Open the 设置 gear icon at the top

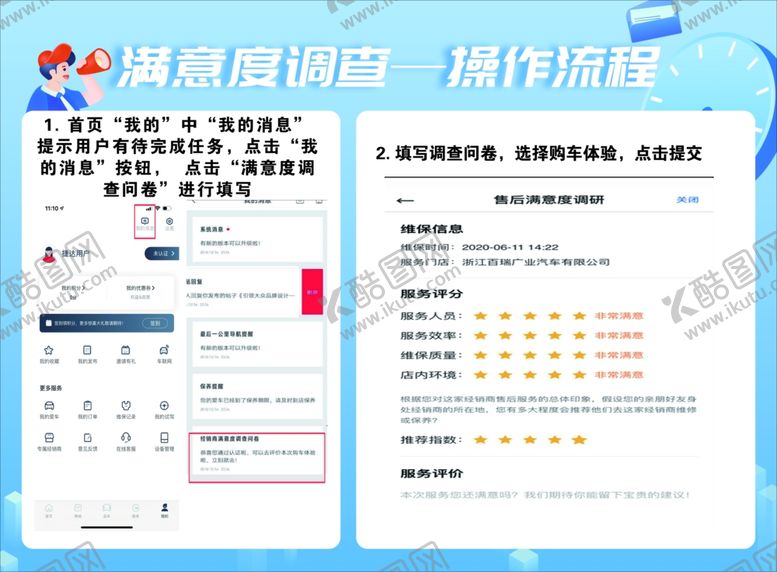[169, 221]
